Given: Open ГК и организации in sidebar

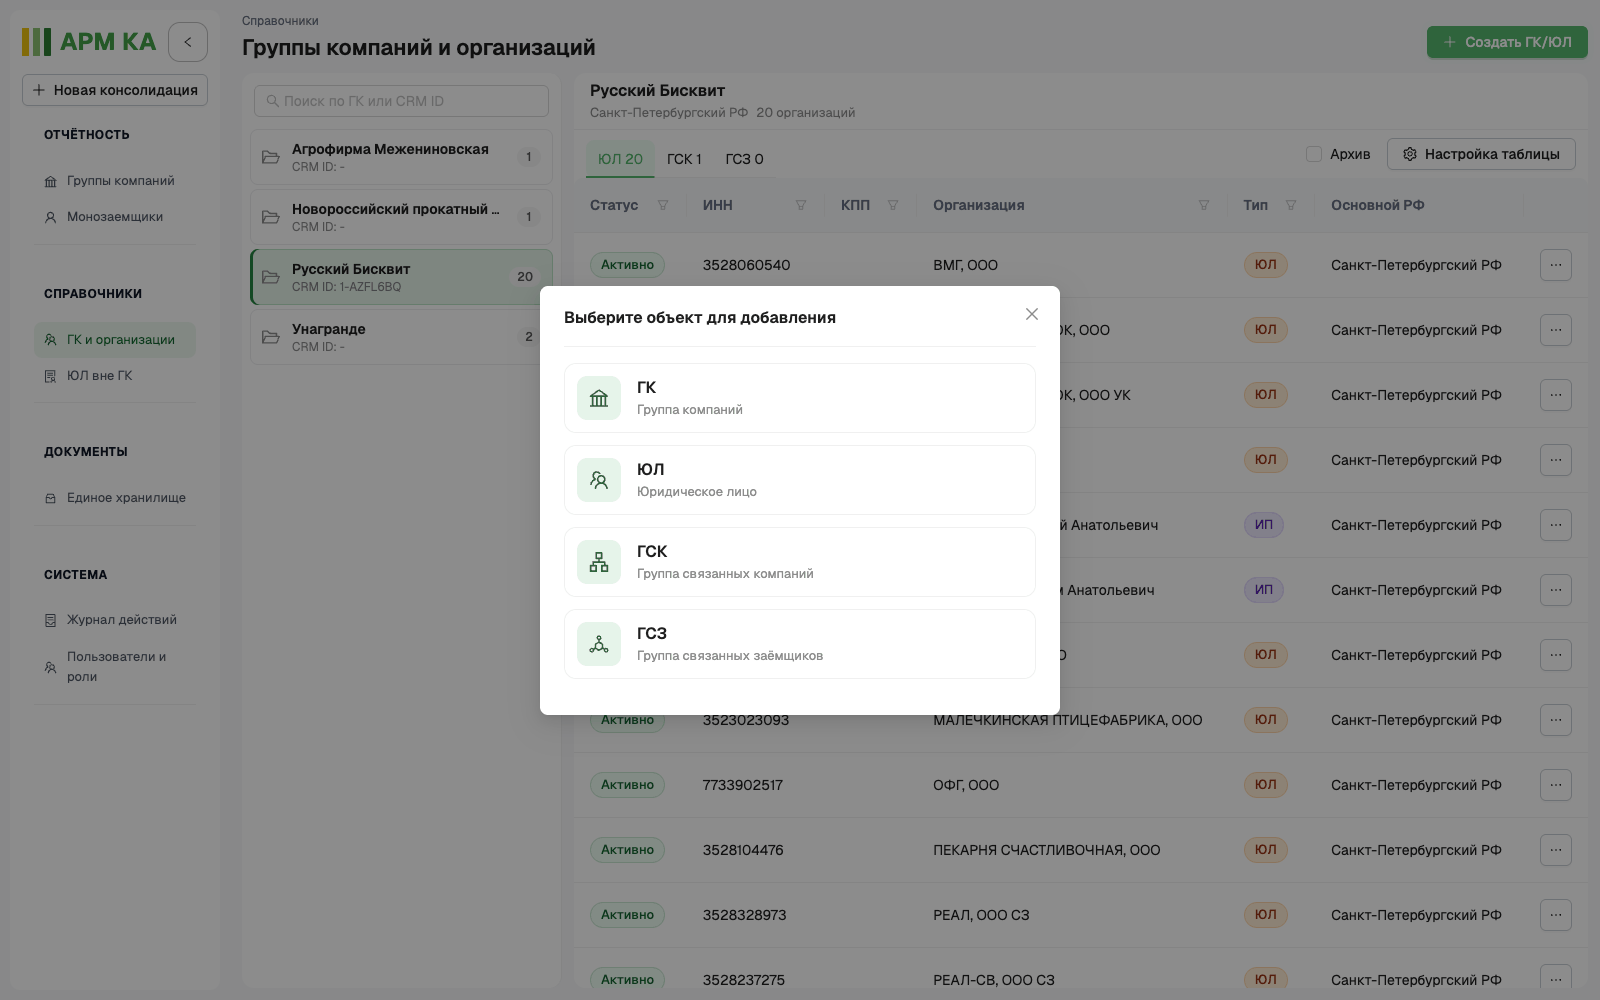Looking at the screenshot, I should tap(115, 340).
